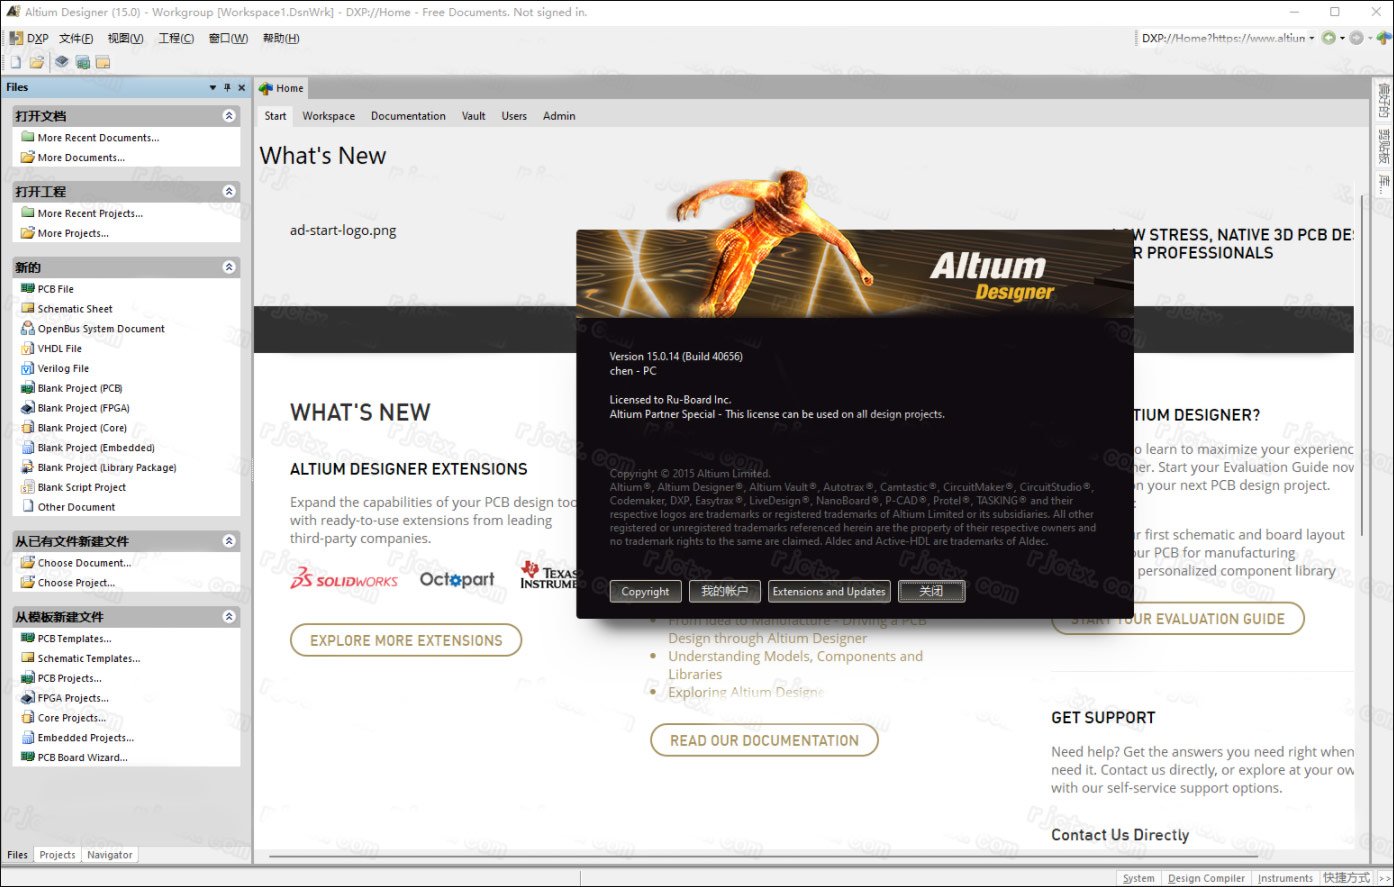Switch to the Workspace tab
This screenshot has height=887, width=1394.
[x=329, y=116]
